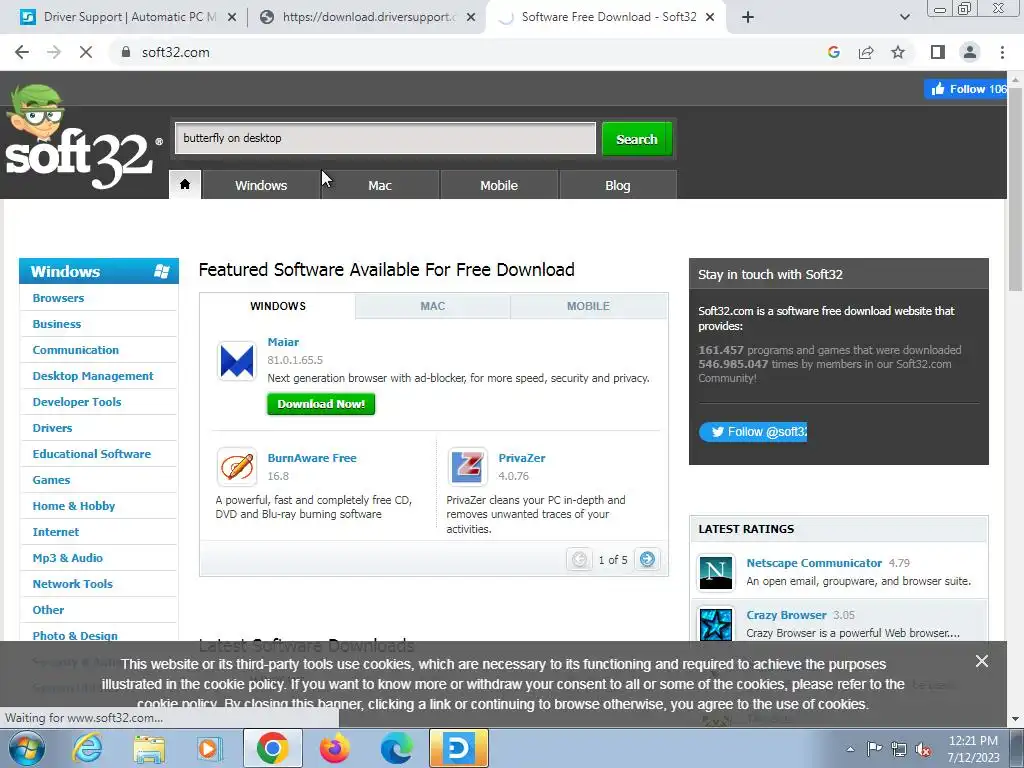Open File Explorer from the taskbar
The image size is (1024, 768).
pyautogui.click(x=149, y=748)
